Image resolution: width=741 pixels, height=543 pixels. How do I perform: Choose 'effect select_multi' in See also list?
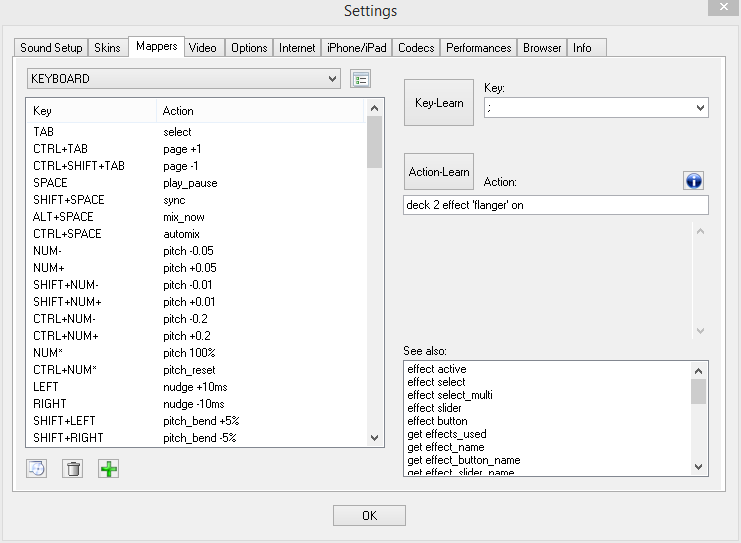point(450,395)
